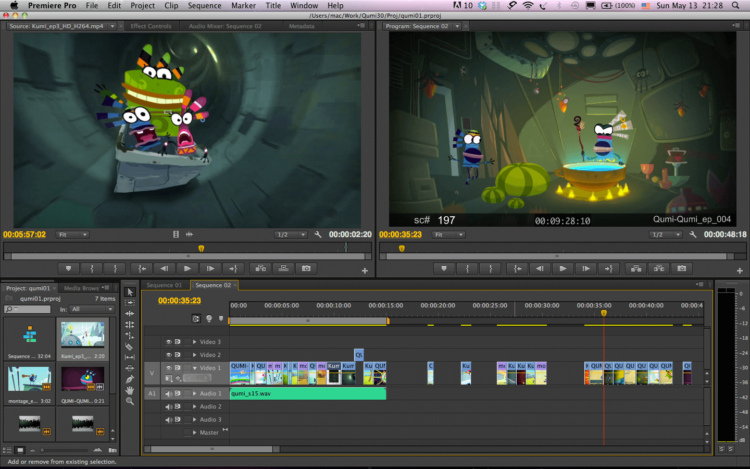
Task: Select the Razor tool
Action: (130, 347)
